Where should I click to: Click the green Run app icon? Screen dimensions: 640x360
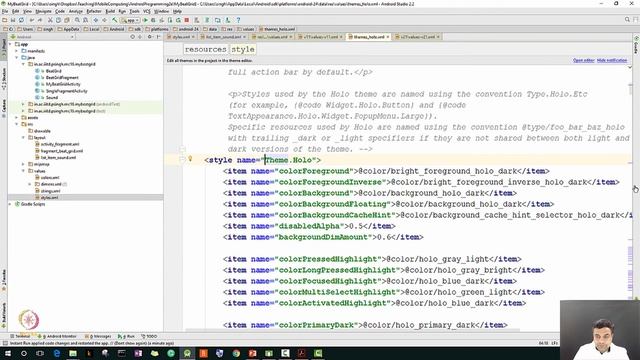(145, 20)
